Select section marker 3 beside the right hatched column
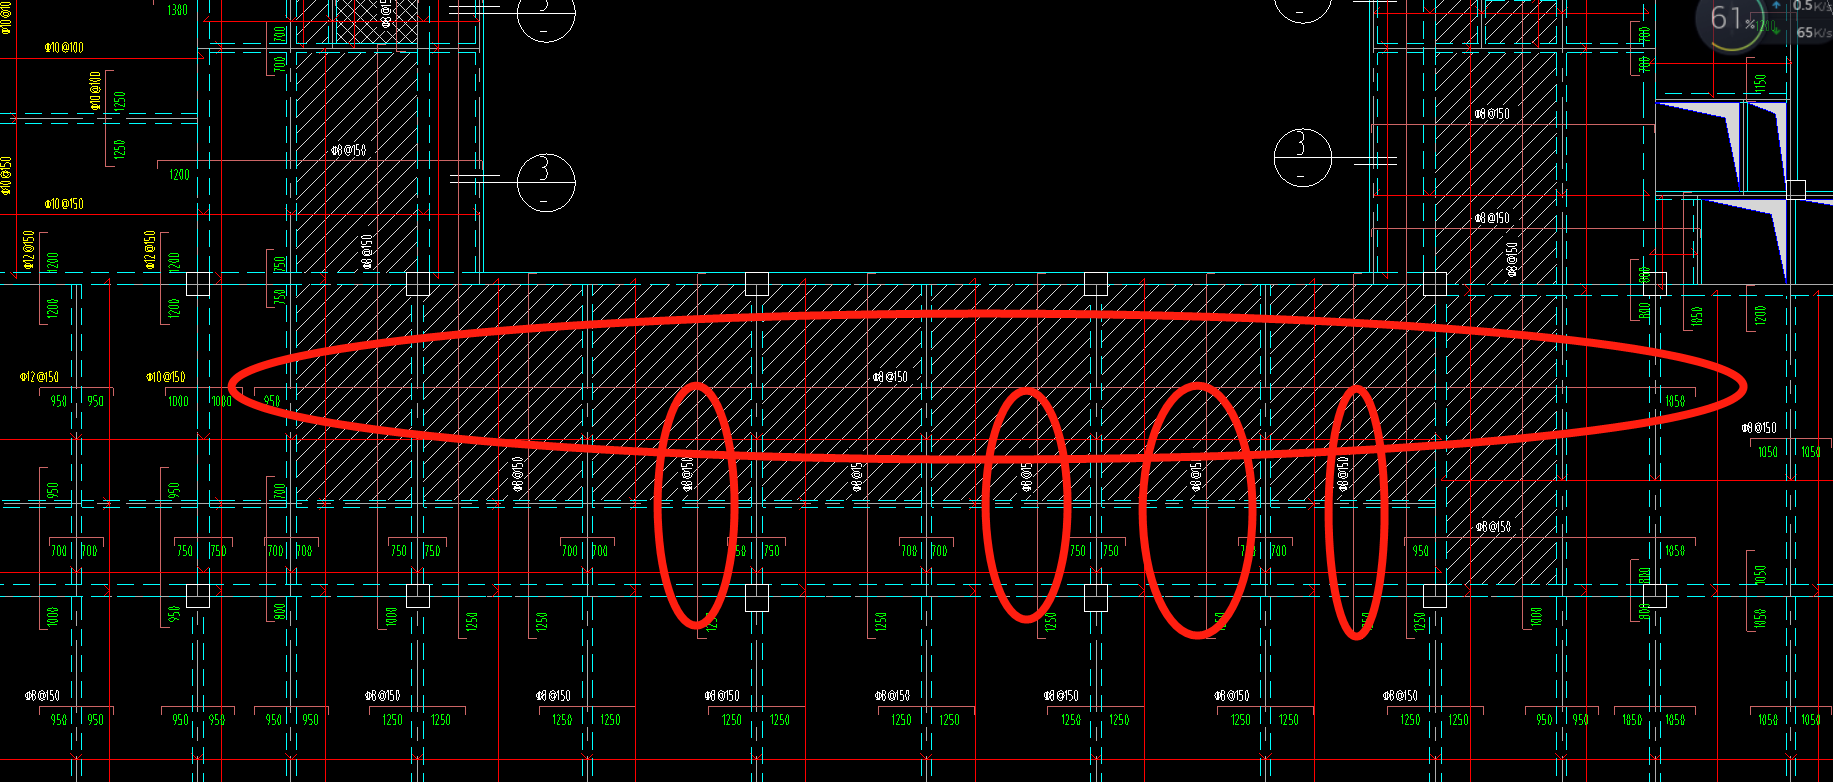Viewport: 1833px width, 782px height. [x=1302, y=157]
